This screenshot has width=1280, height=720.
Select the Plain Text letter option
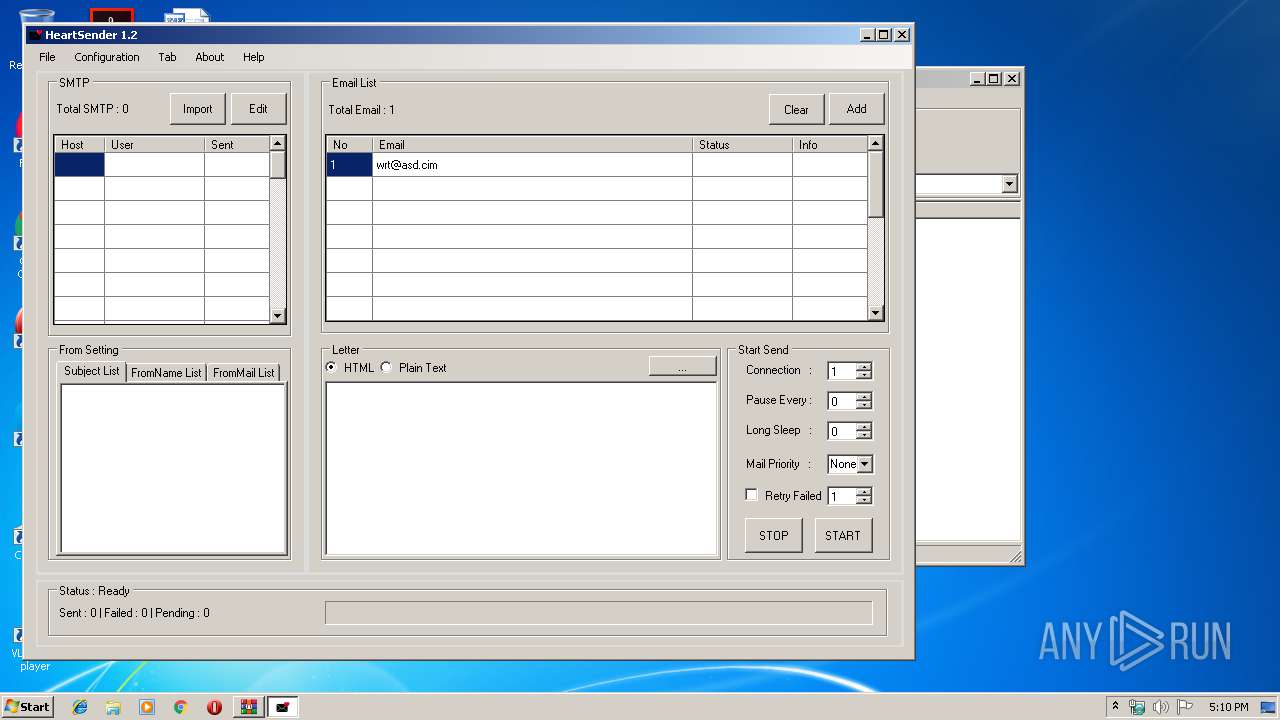pos(414,368)
